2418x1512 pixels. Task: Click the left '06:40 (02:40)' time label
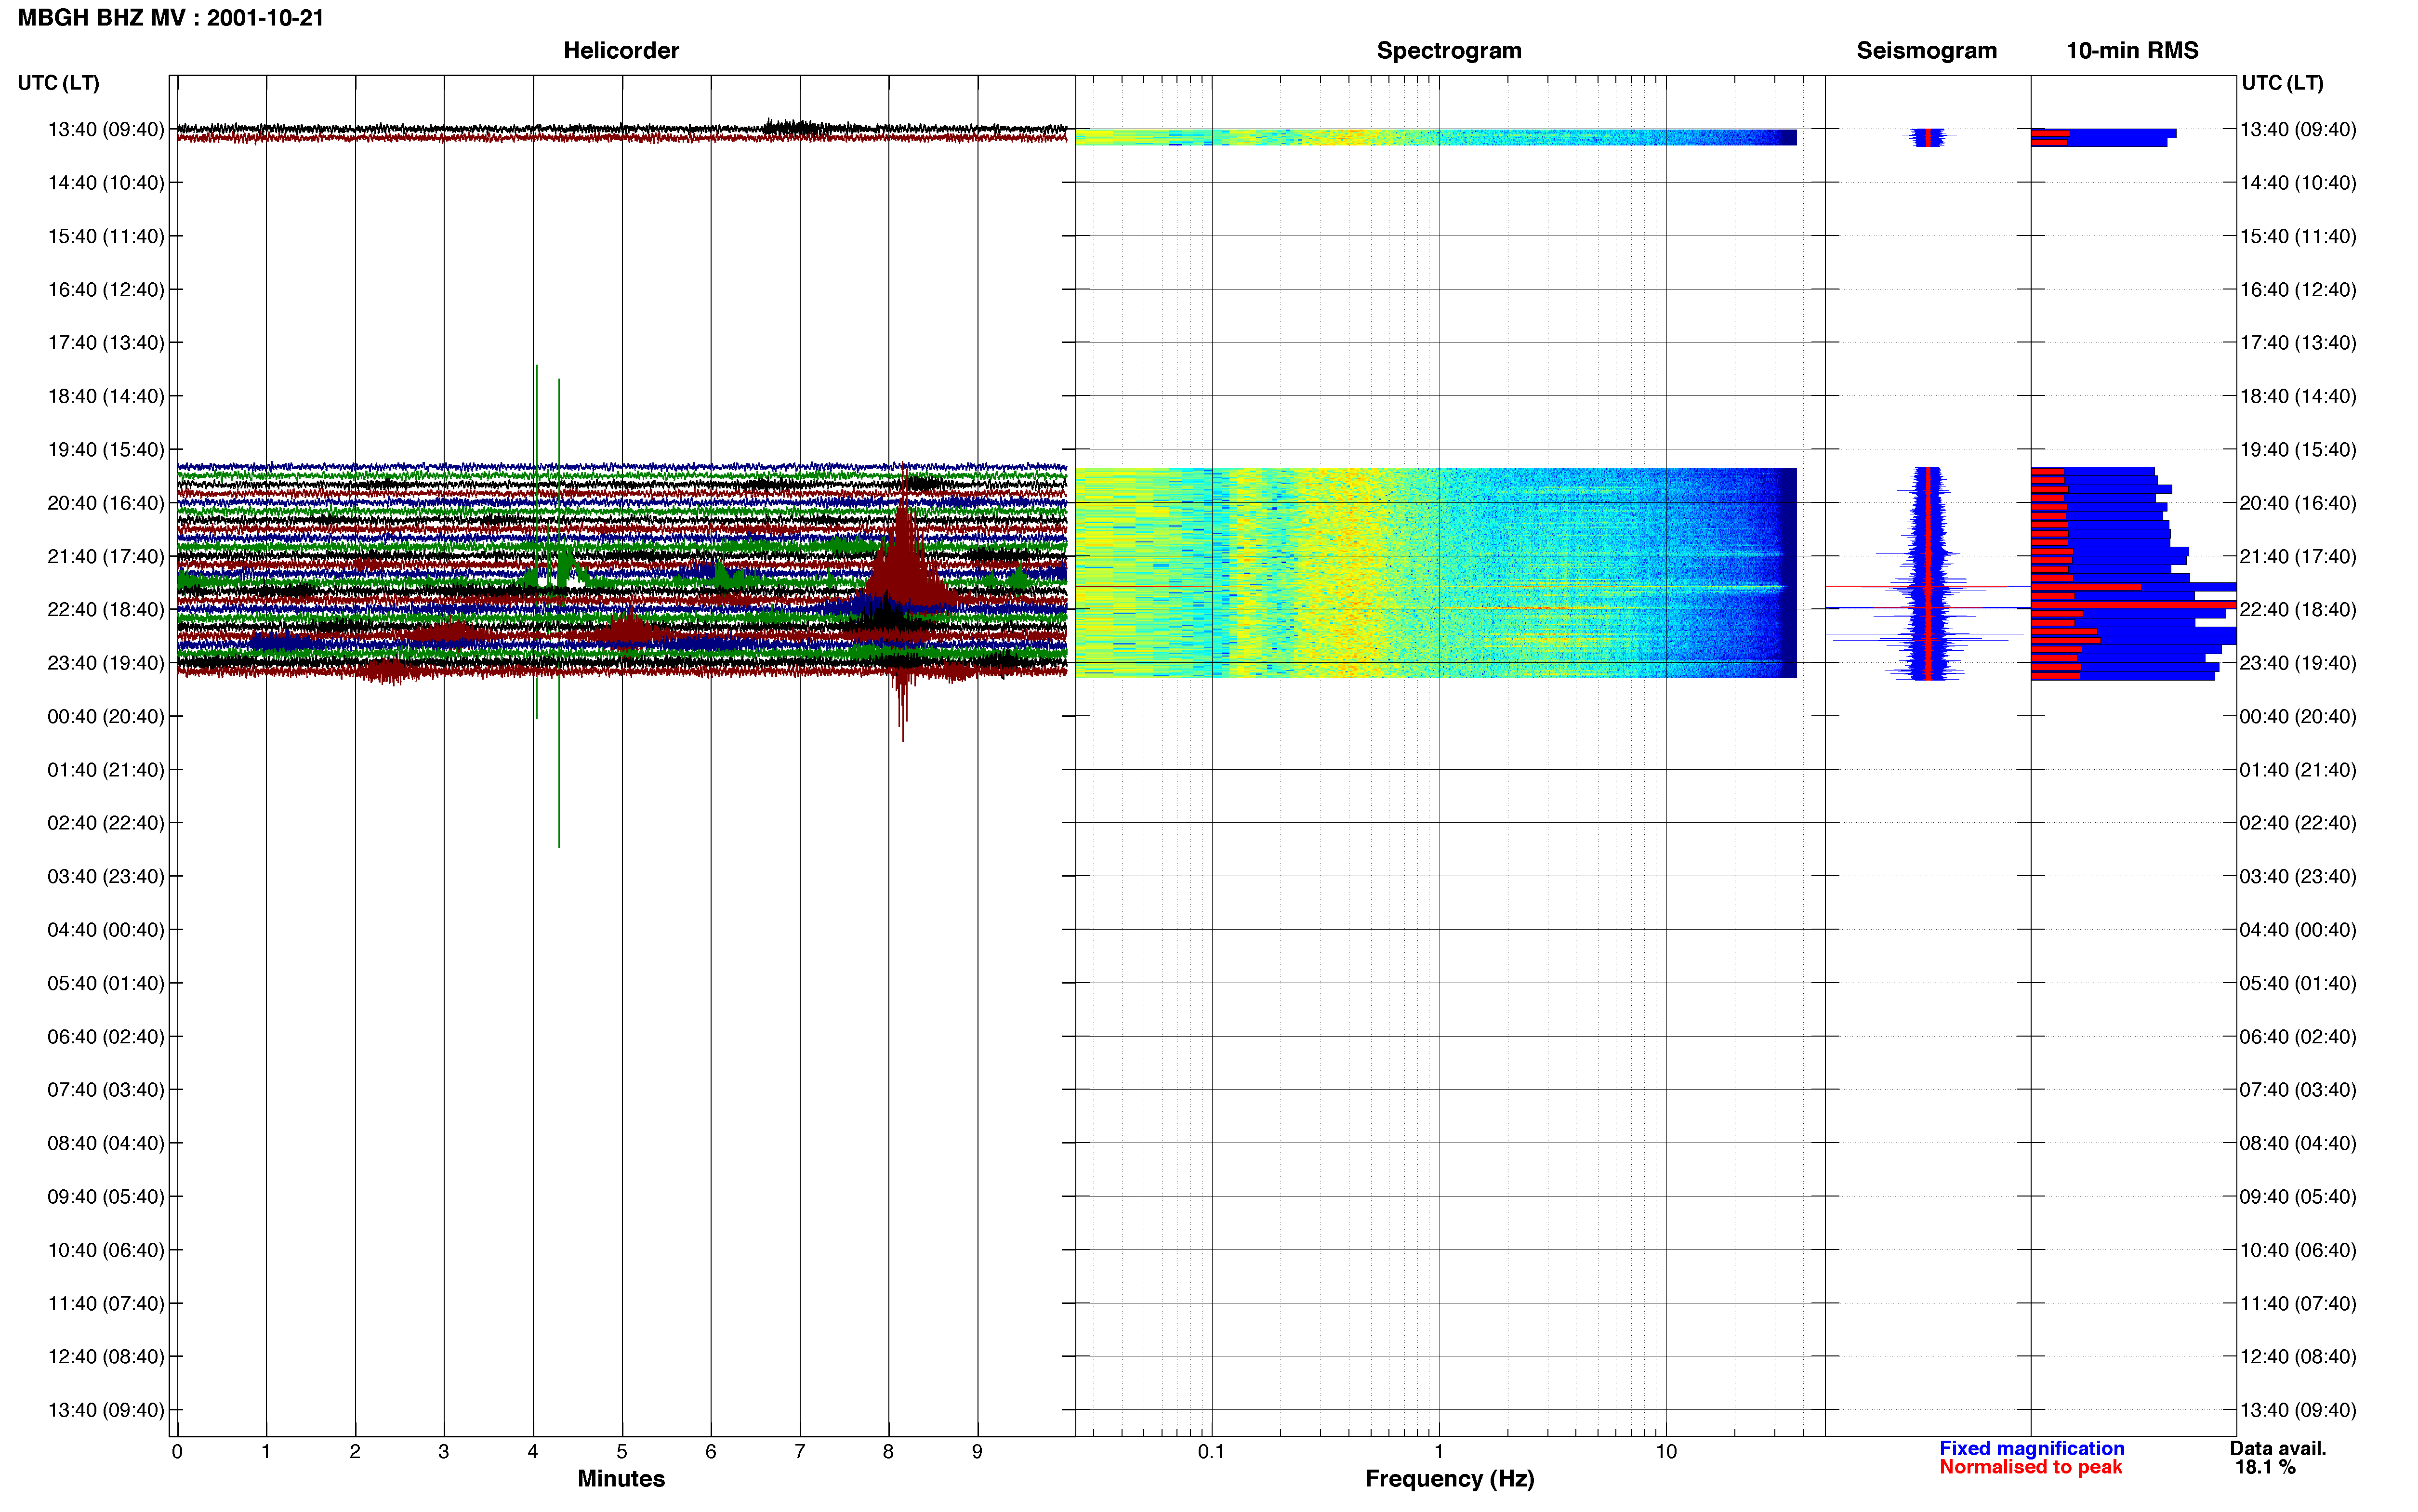[106, 1037]
